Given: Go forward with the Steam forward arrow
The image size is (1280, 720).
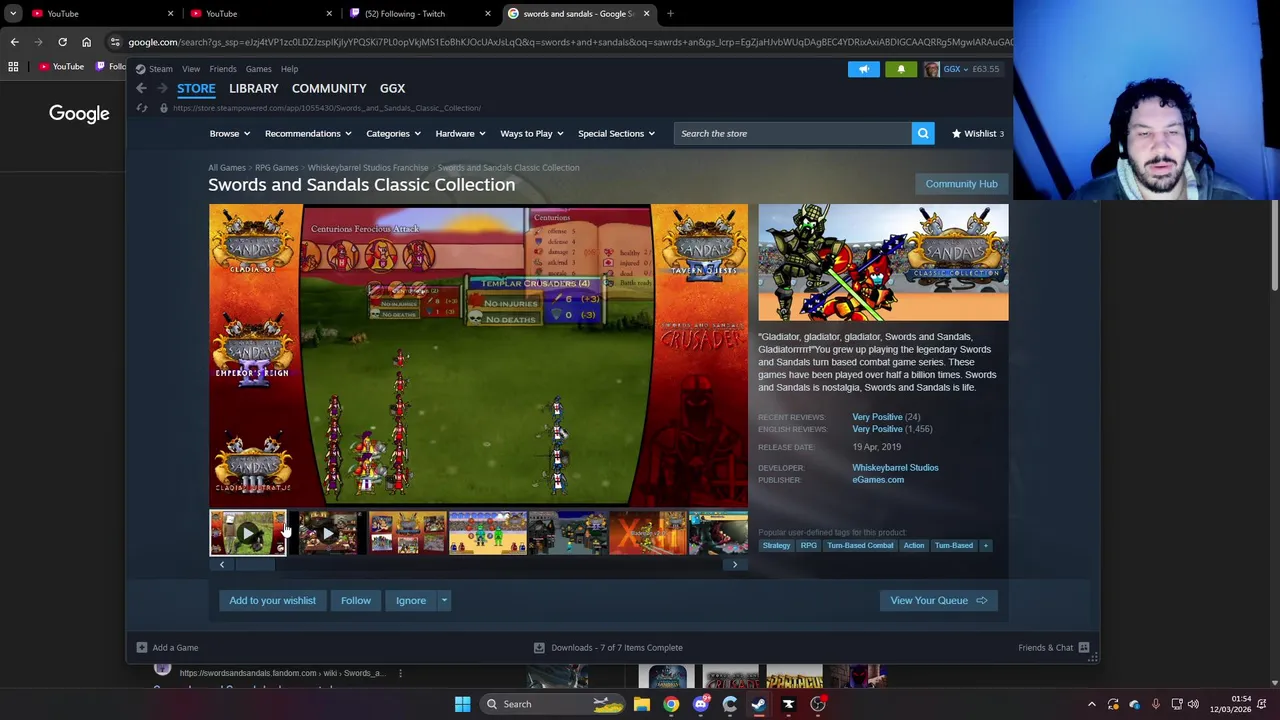Looking at the screenshot, I should click(162, 88).
